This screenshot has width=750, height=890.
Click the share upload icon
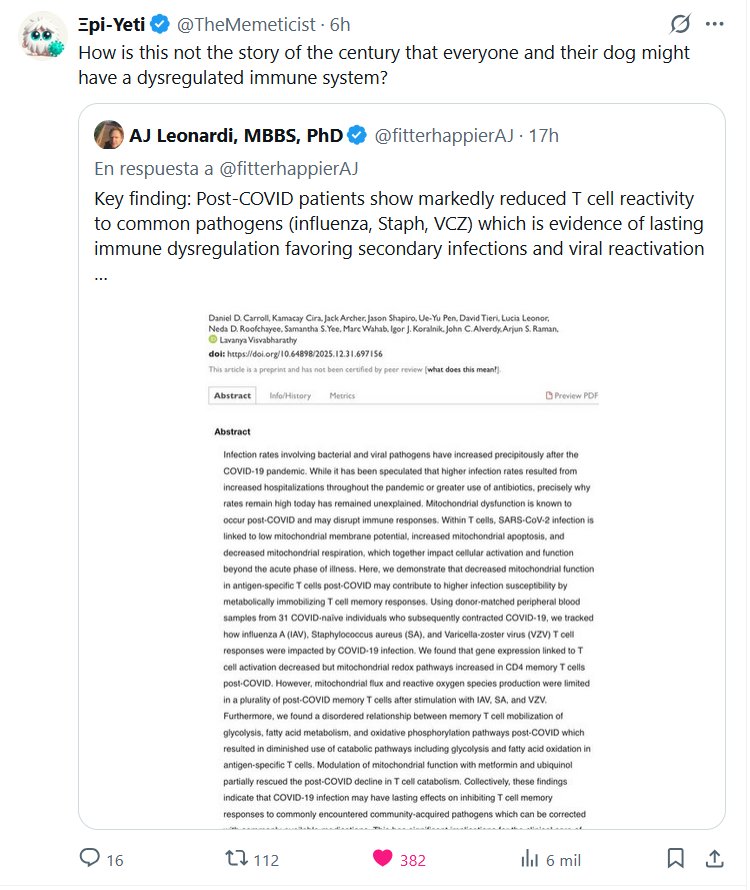(x=714, y=858)
